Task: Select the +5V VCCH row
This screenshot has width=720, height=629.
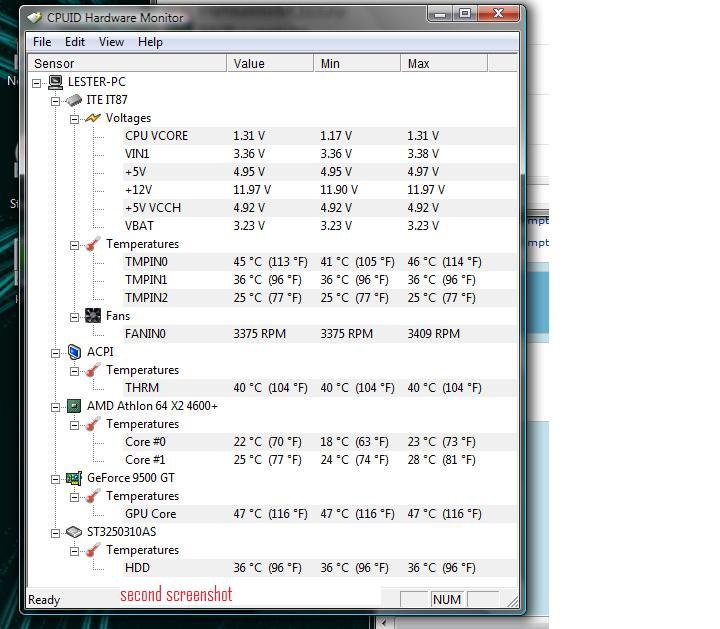Action: [x=319, y=208]
